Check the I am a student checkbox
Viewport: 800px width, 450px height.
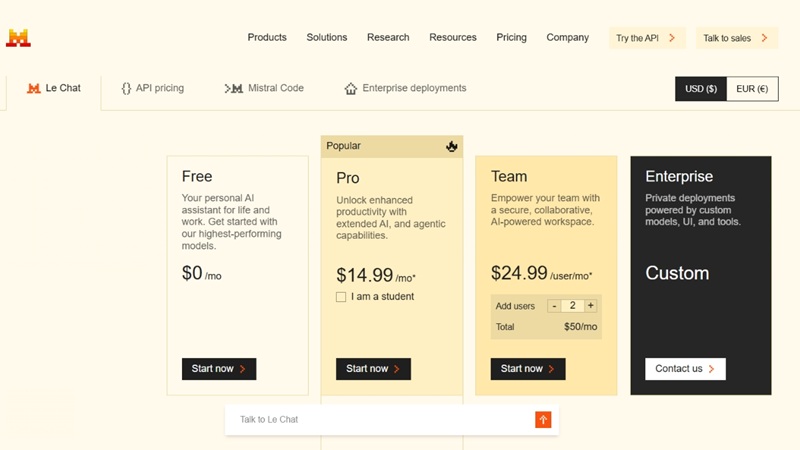tap(341, 297)
